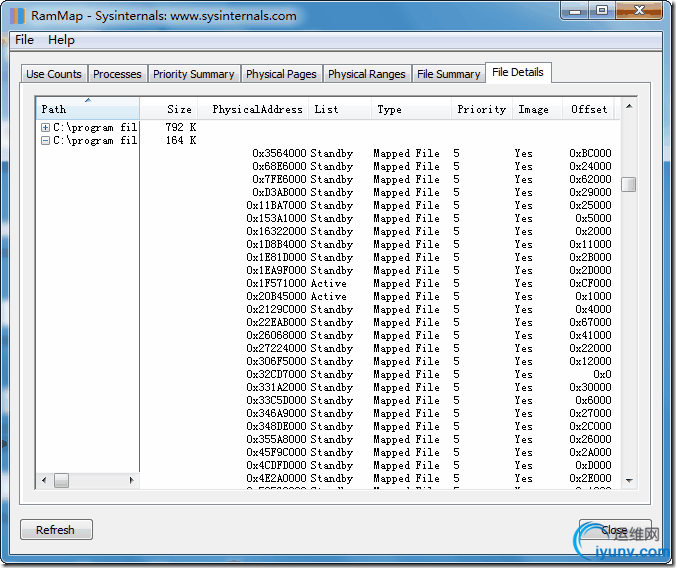This screenshot has width=676, height=568.
Task: Click the Path column left scroll arrow
Action: 44,480
